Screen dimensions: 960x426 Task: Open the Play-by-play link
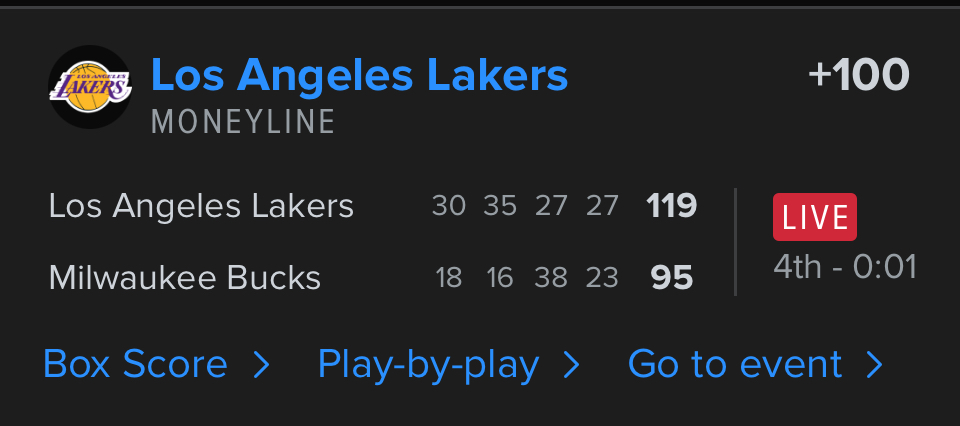point(428,365)
